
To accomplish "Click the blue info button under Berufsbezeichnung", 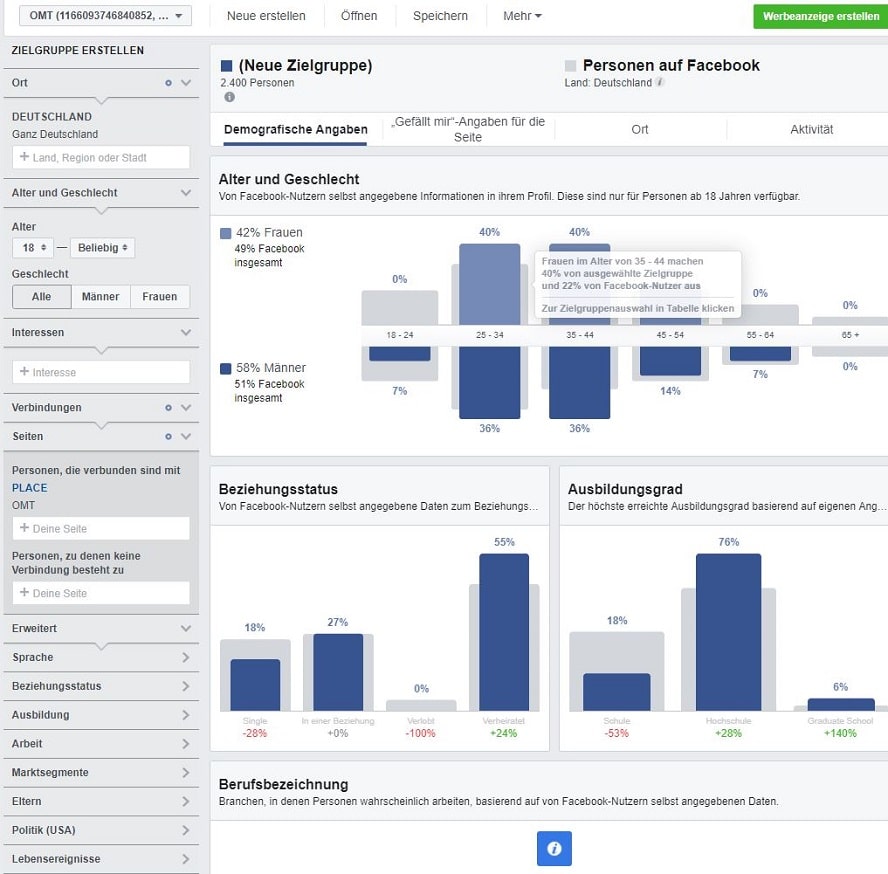I will [554, 848].
